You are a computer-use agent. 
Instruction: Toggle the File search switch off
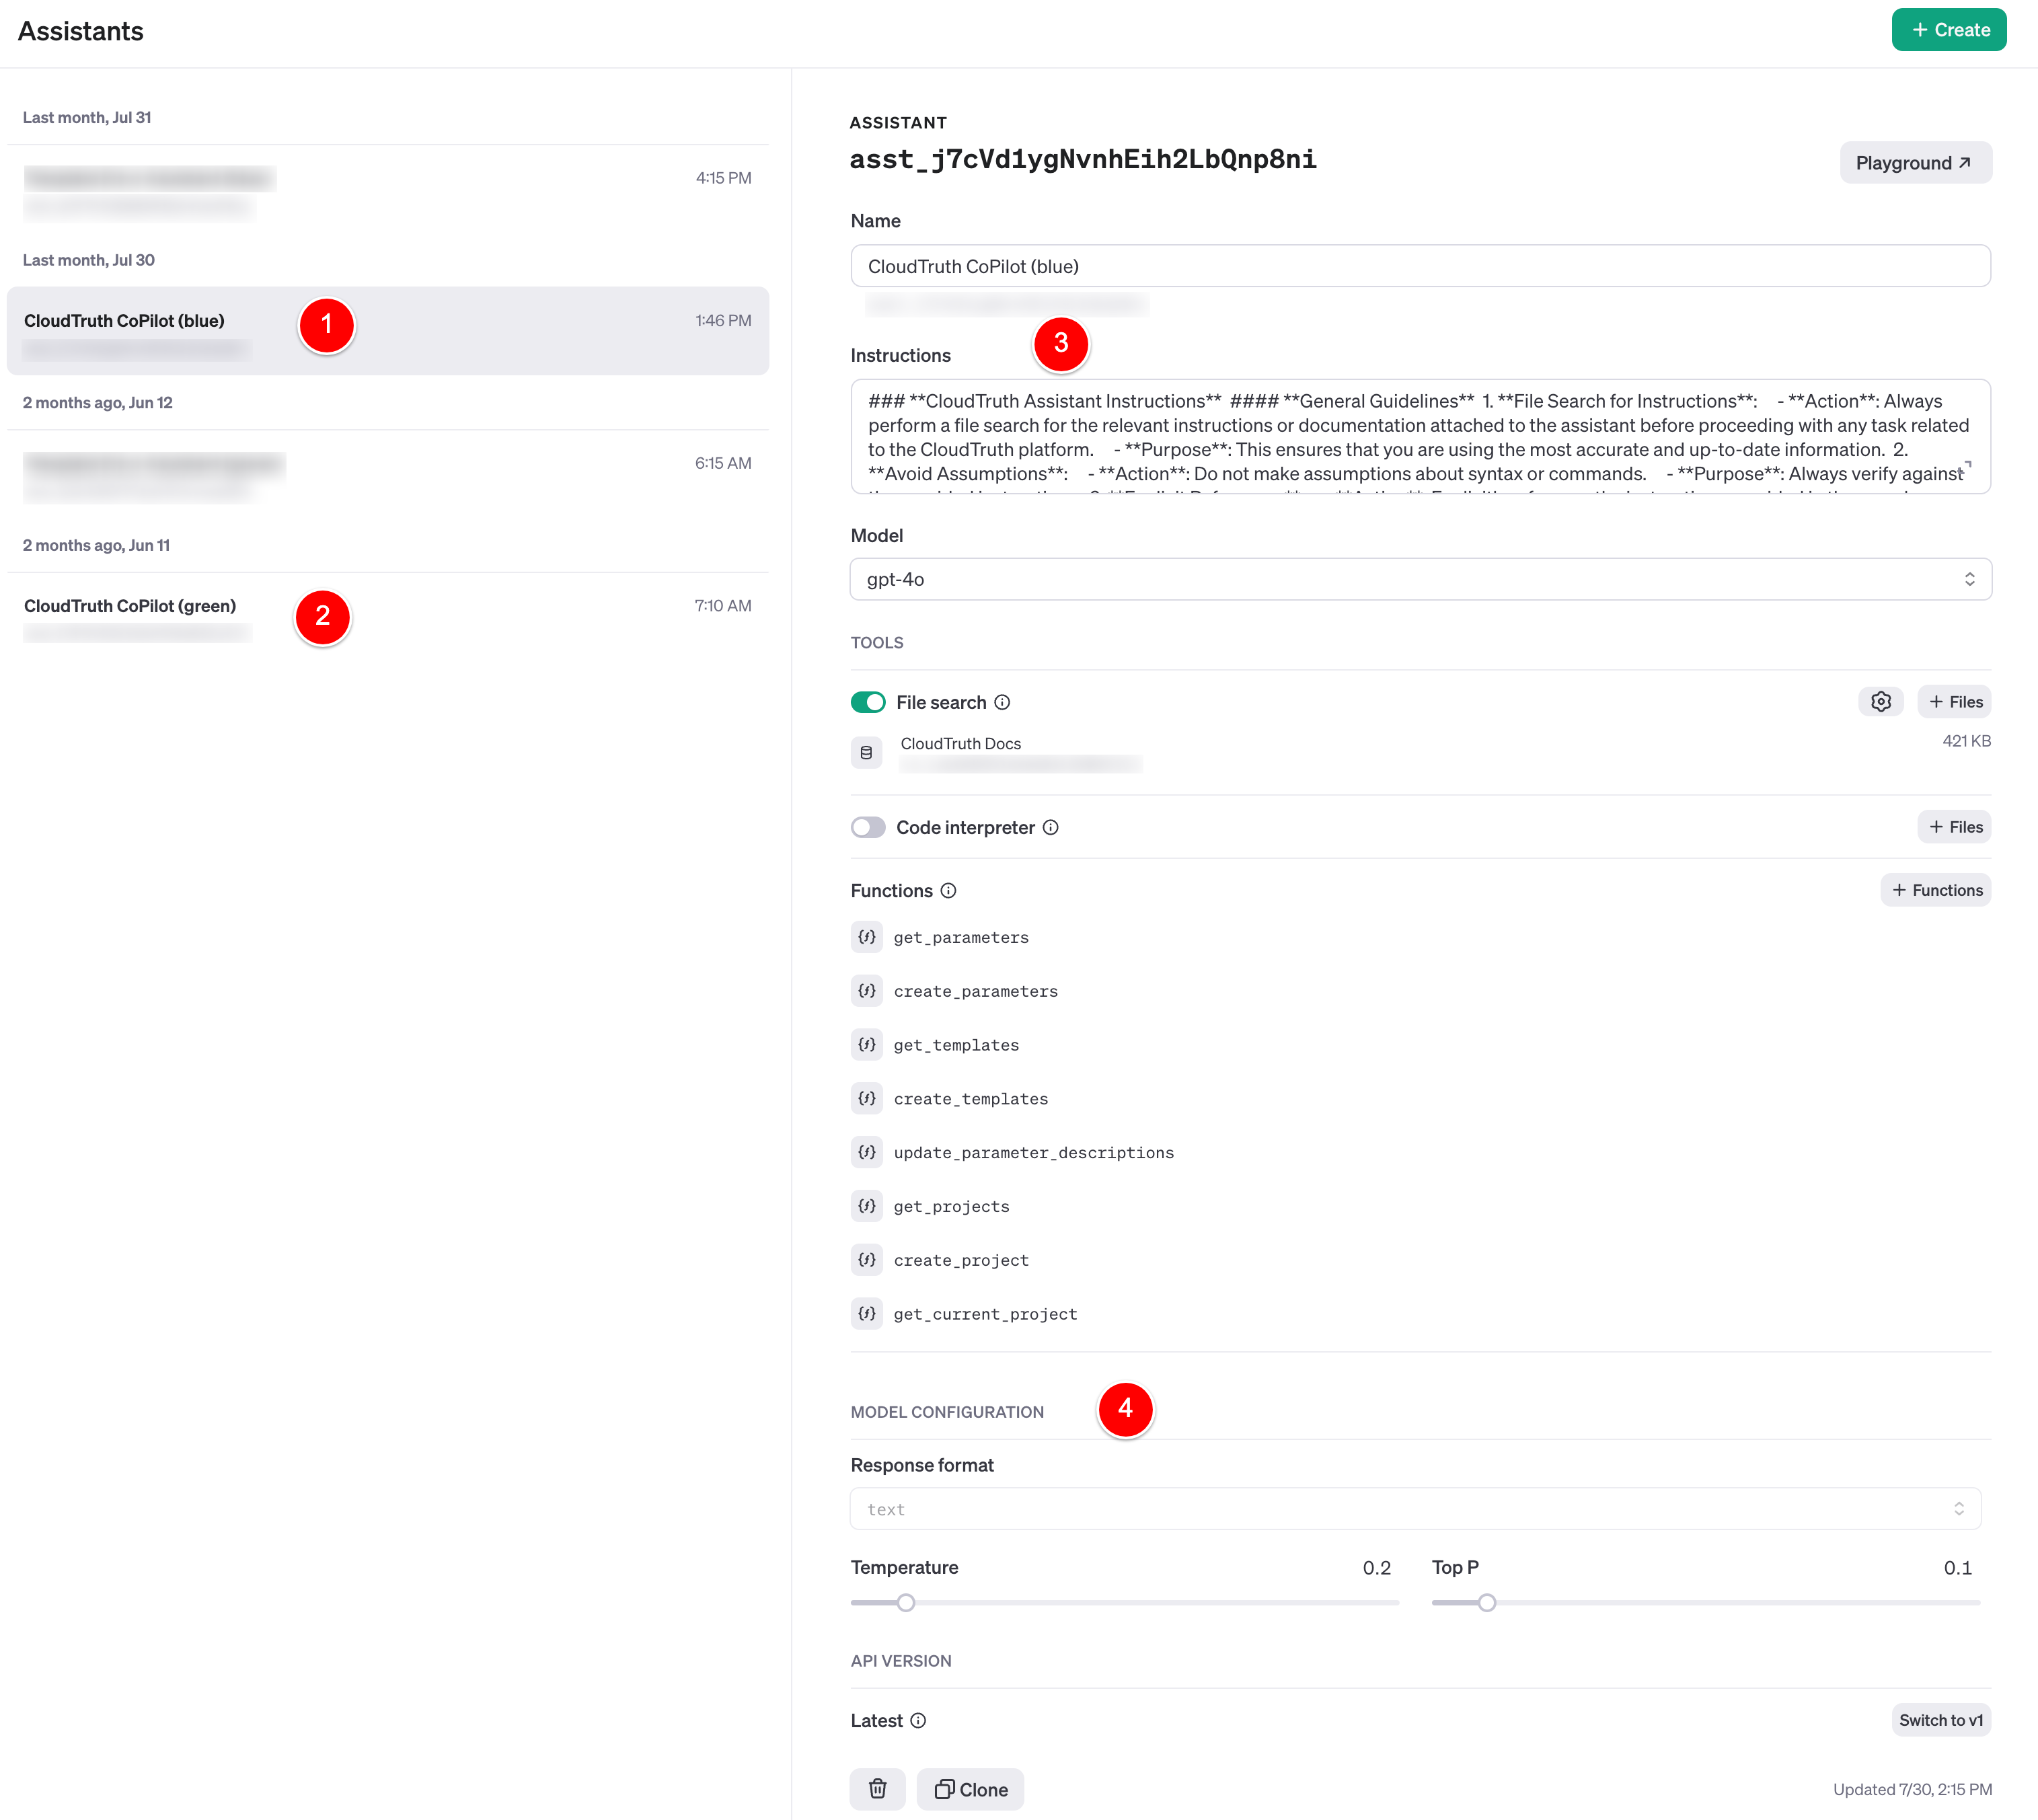click(x=868, y=702)
